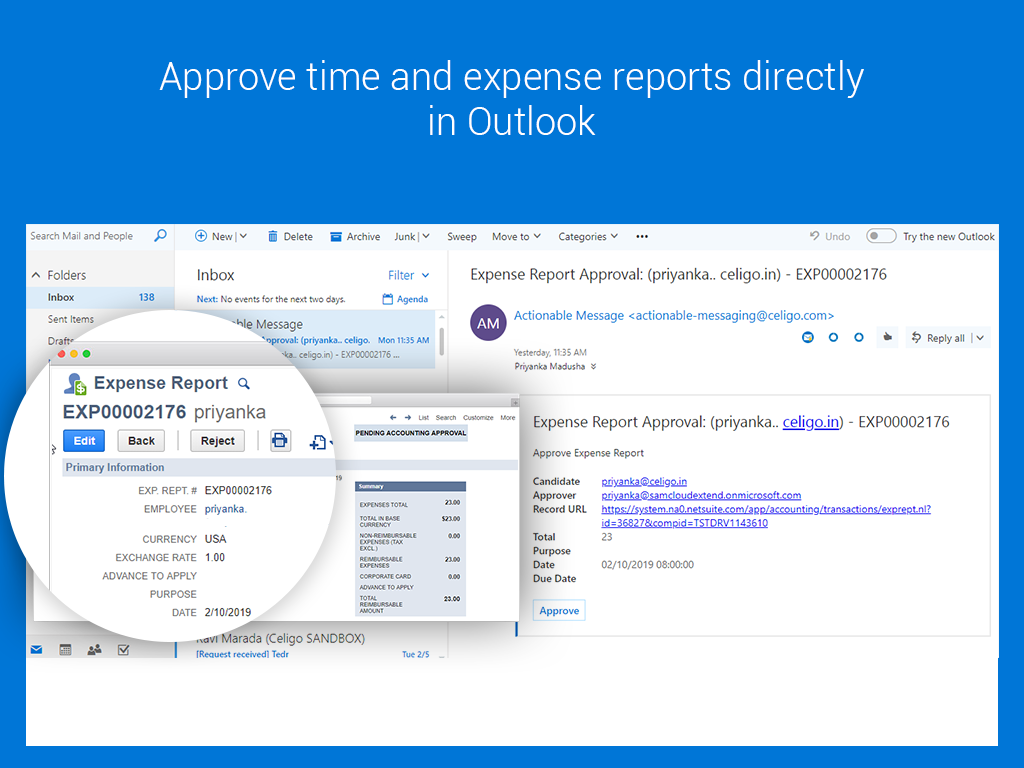Click the new document icon in Expense Report

318,442
